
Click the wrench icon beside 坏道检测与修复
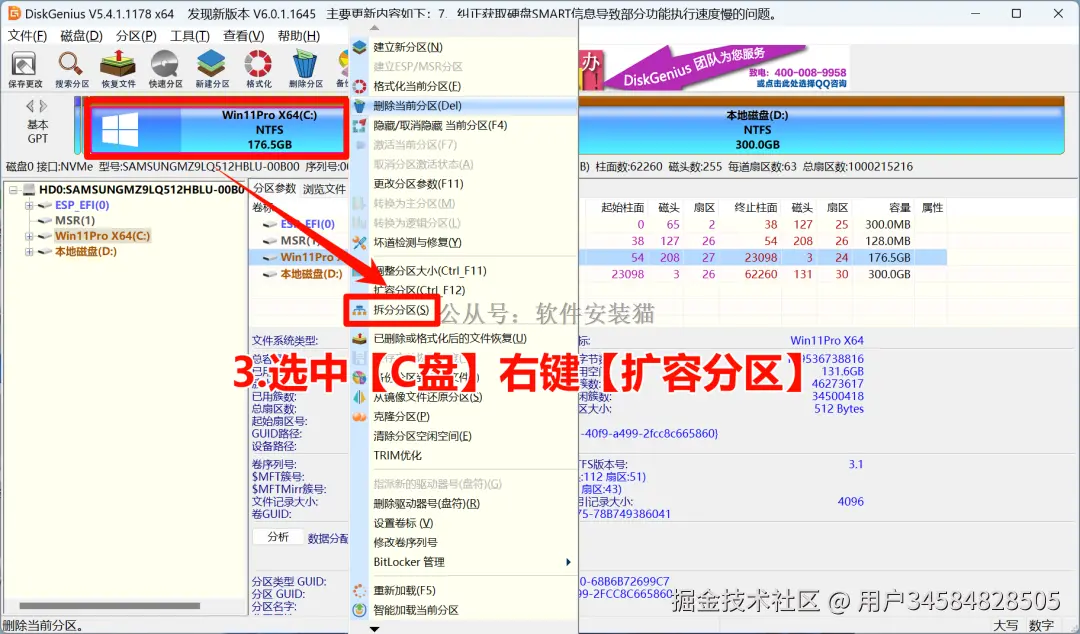[360, 243]
